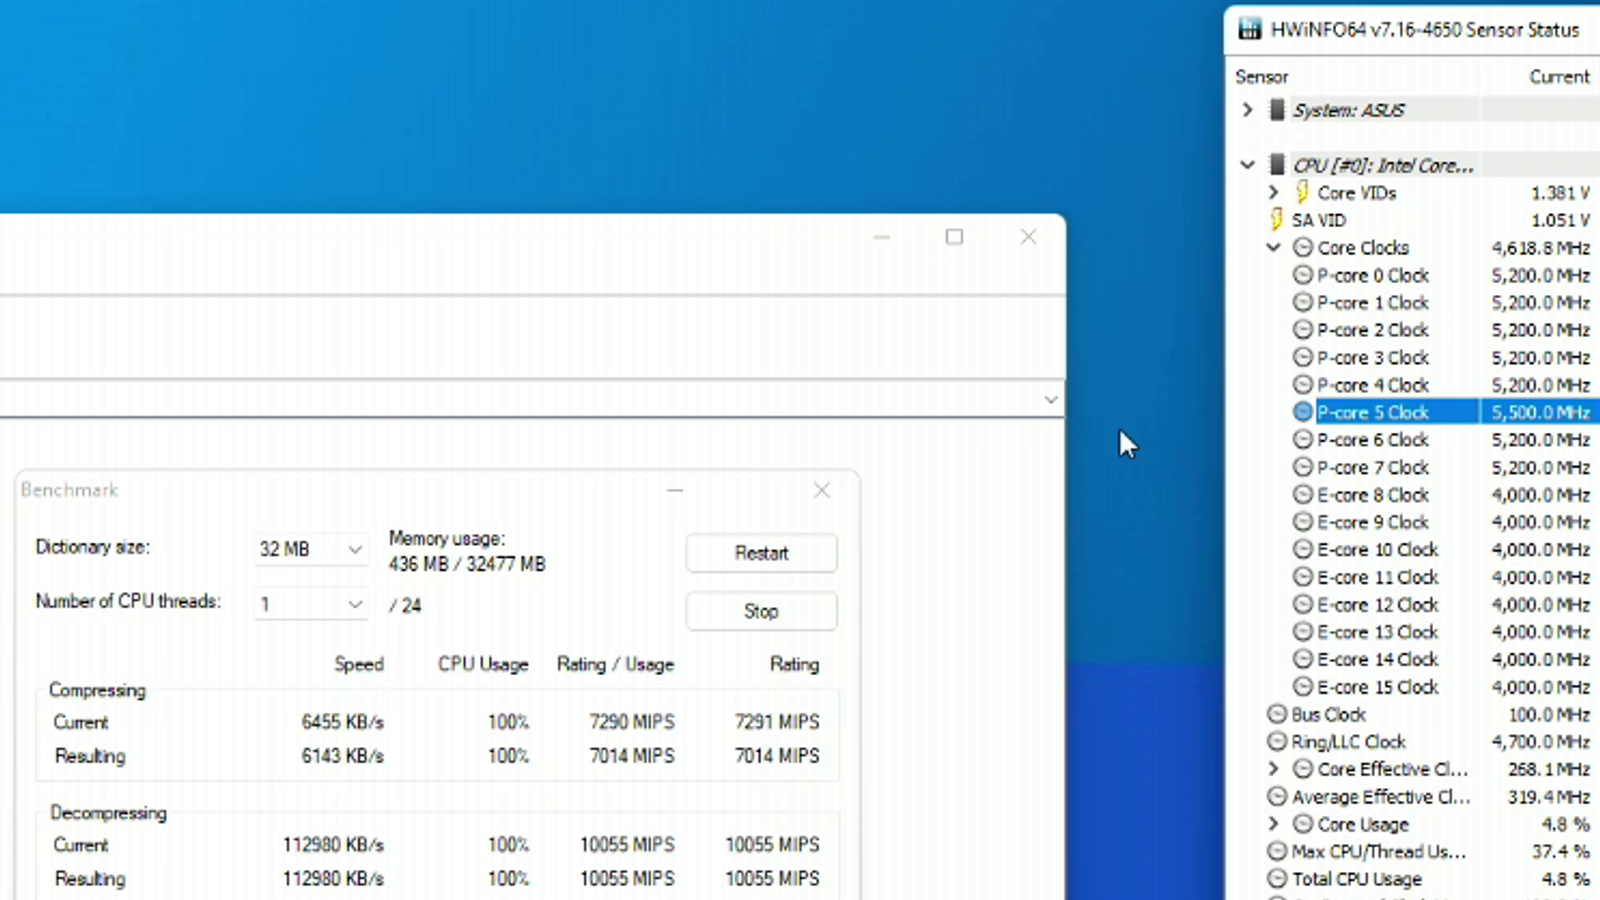Click the E-core 8 Clock icon

coord(1302,494)
